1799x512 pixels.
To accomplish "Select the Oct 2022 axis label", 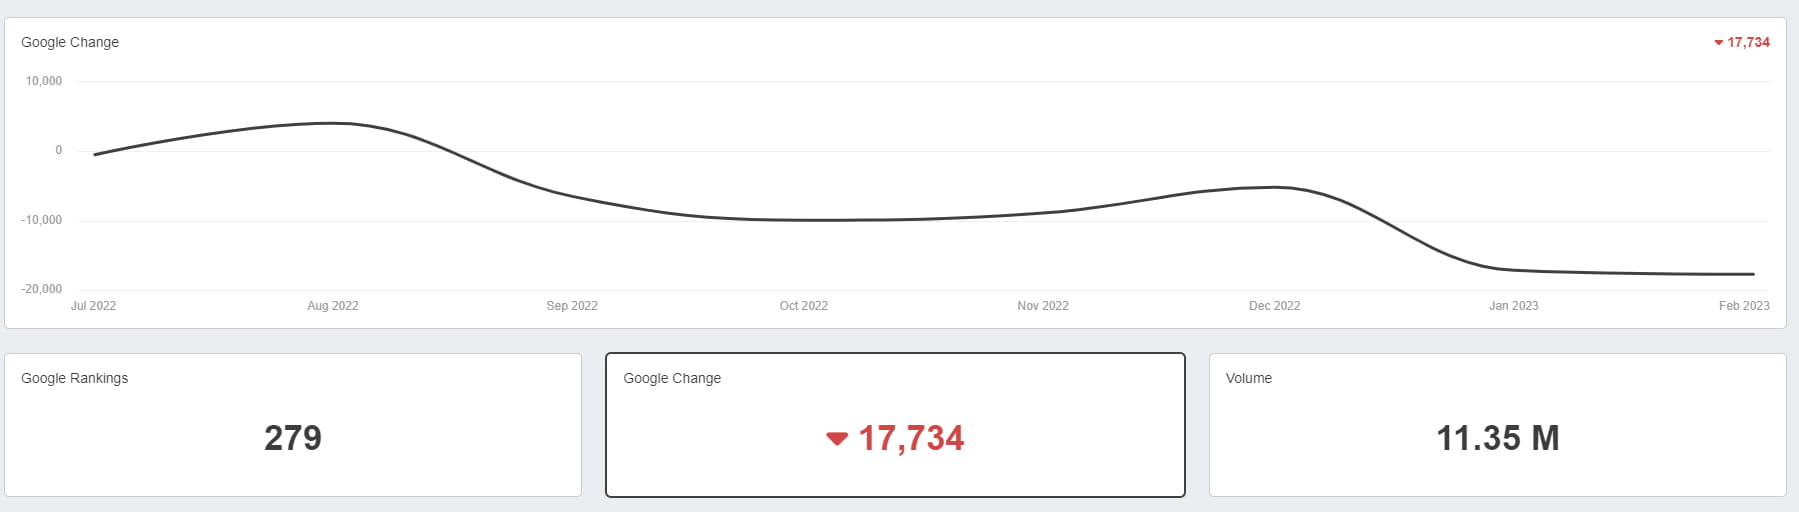I will [803, 306].
